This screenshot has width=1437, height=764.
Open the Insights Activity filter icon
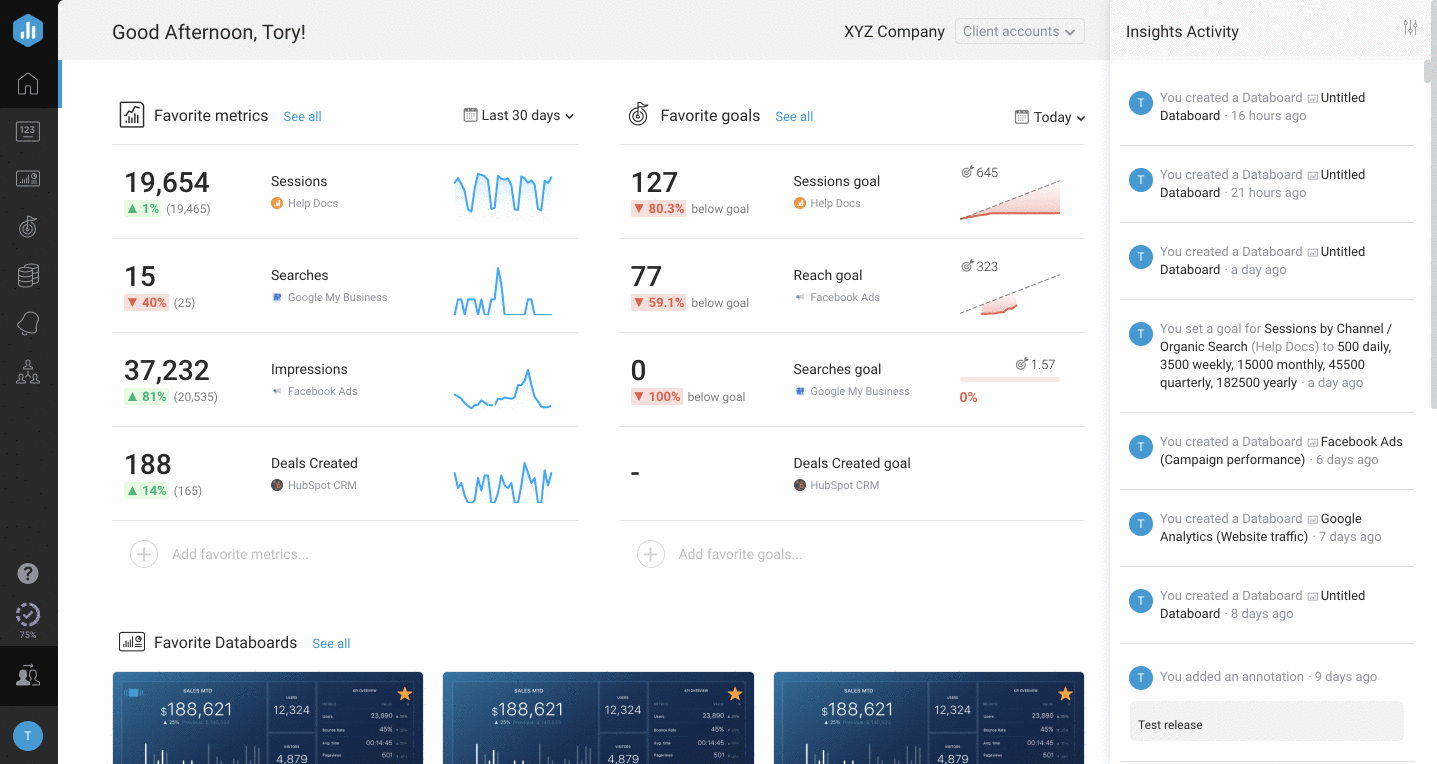click(x=1410, y=27)
